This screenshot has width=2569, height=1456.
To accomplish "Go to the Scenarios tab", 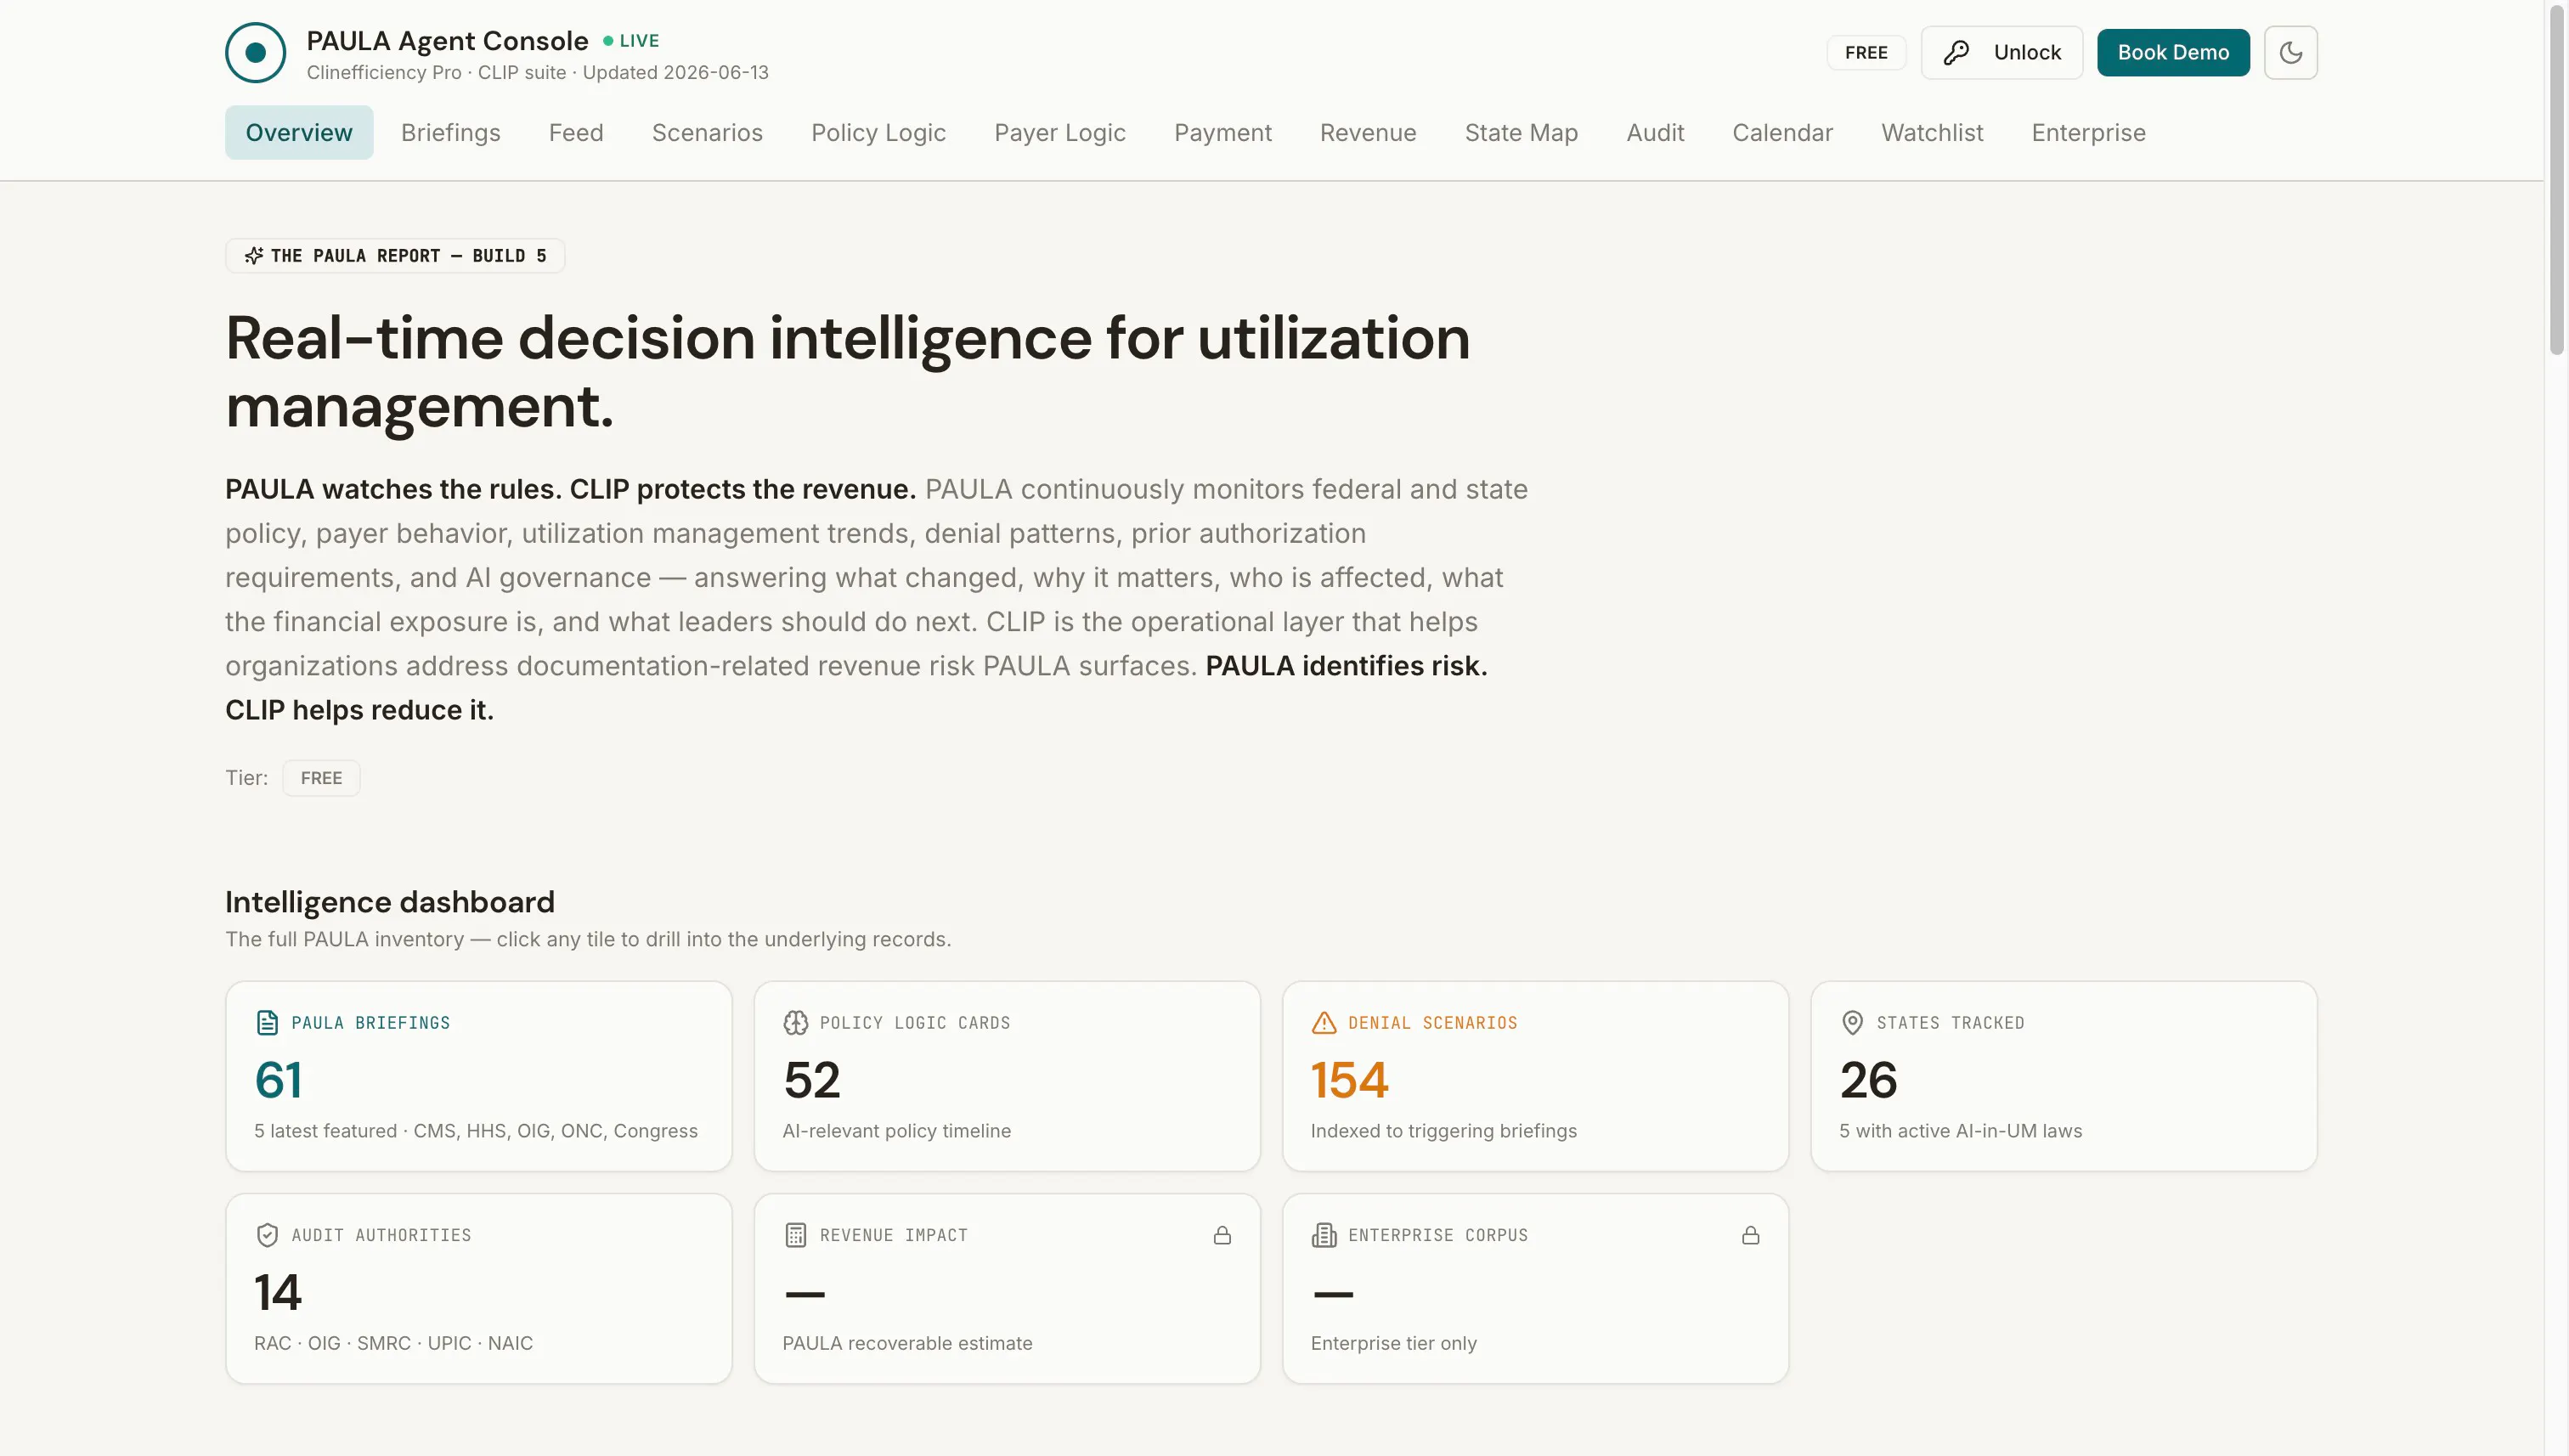I will [707, 133].
